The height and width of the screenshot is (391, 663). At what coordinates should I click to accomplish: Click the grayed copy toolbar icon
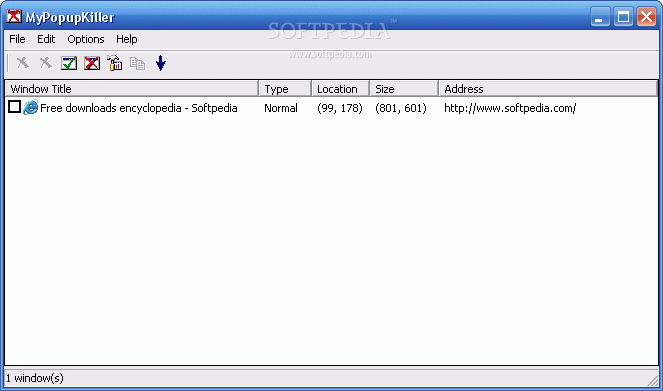pos(137,64)
